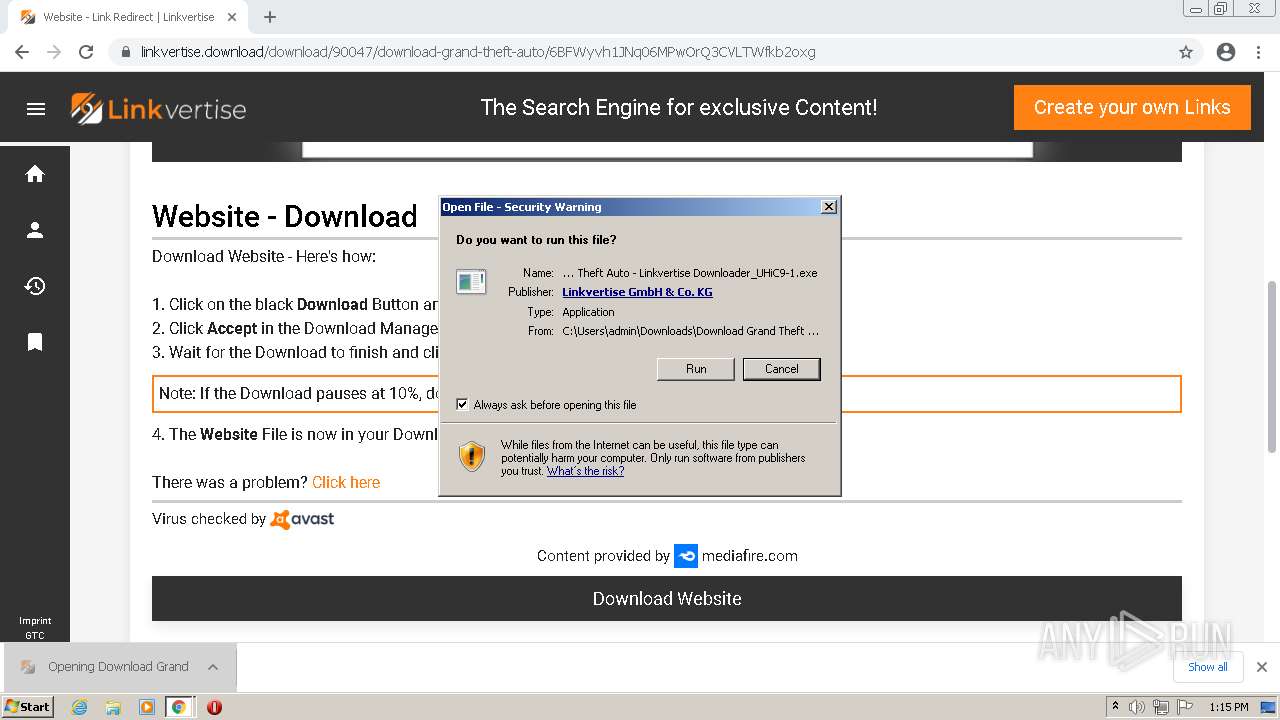Open the Imprint link in sidebar
Screen dimensions: 1280x720
point(35,621)
